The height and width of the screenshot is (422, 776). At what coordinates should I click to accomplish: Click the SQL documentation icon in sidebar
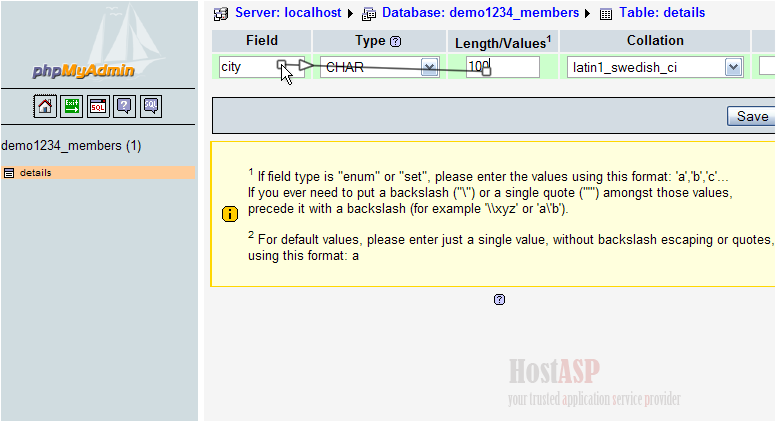coord(150,105)
